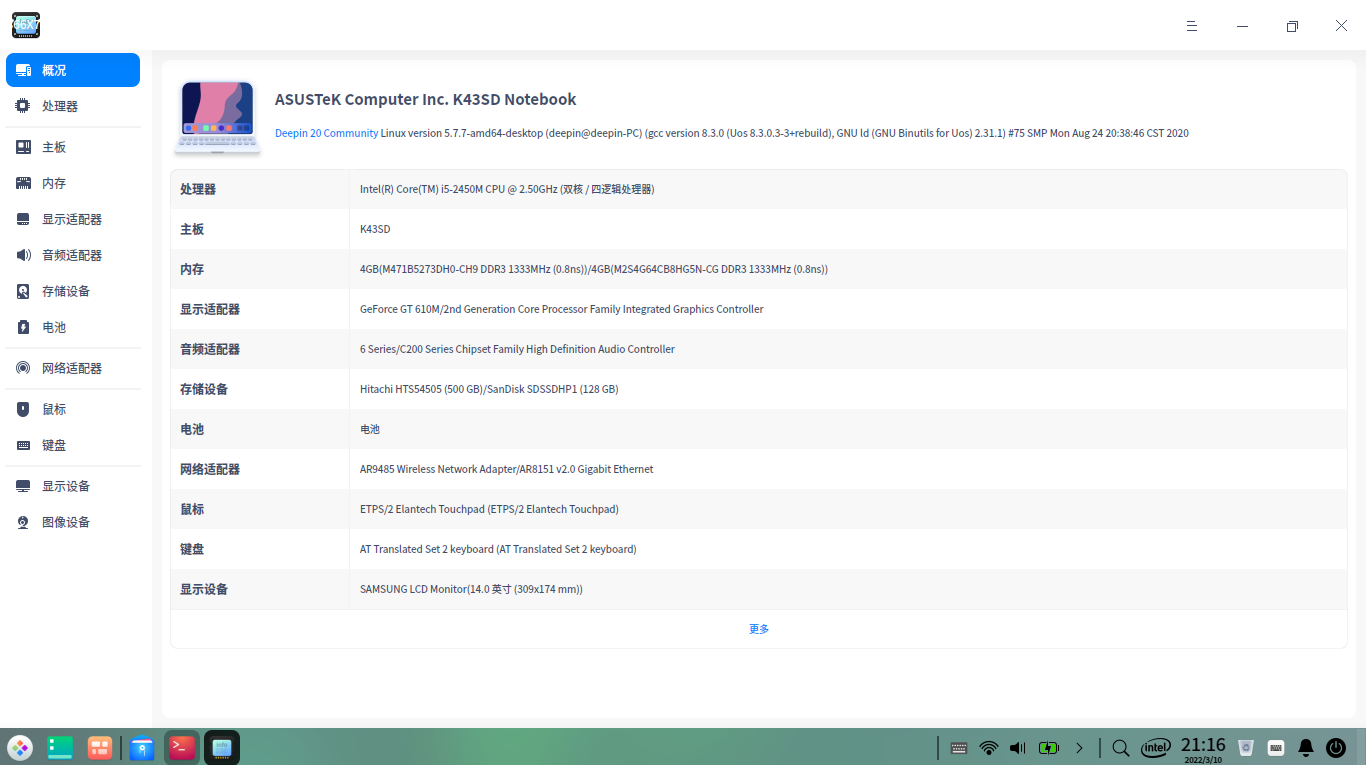Minimize the Device Manager window

point(1242,26)
